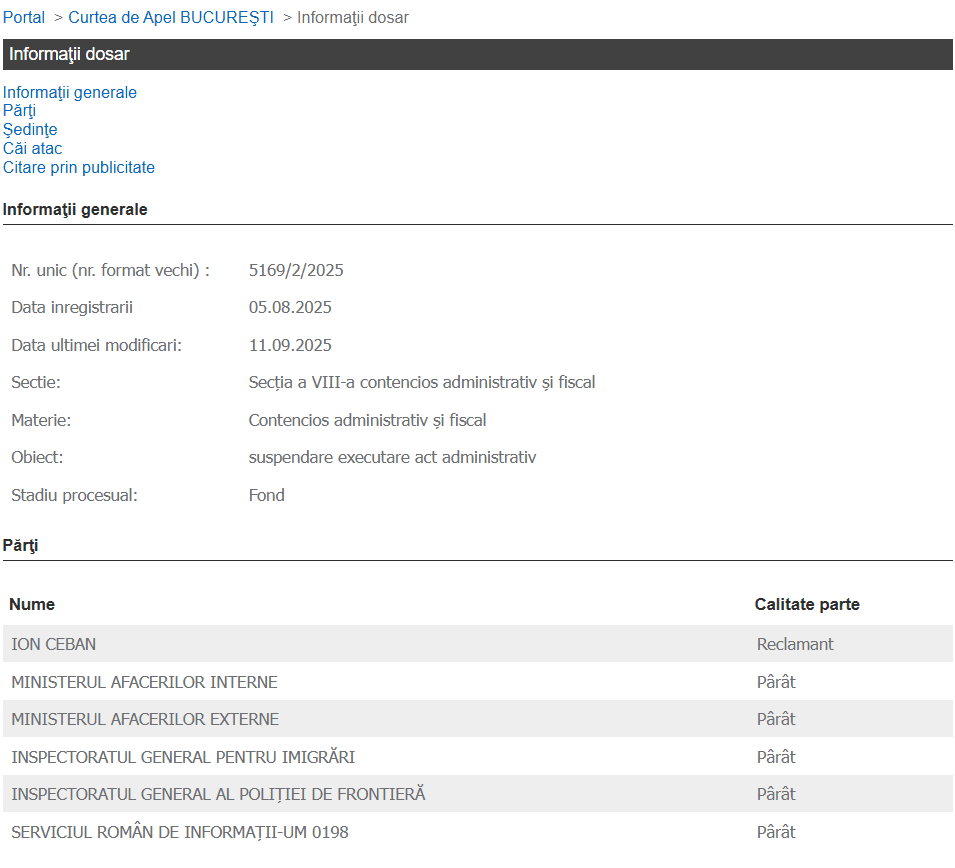Screen dimensions: 955x868
Task: Select registration date 05.08.2025
Action: [290, 308]
